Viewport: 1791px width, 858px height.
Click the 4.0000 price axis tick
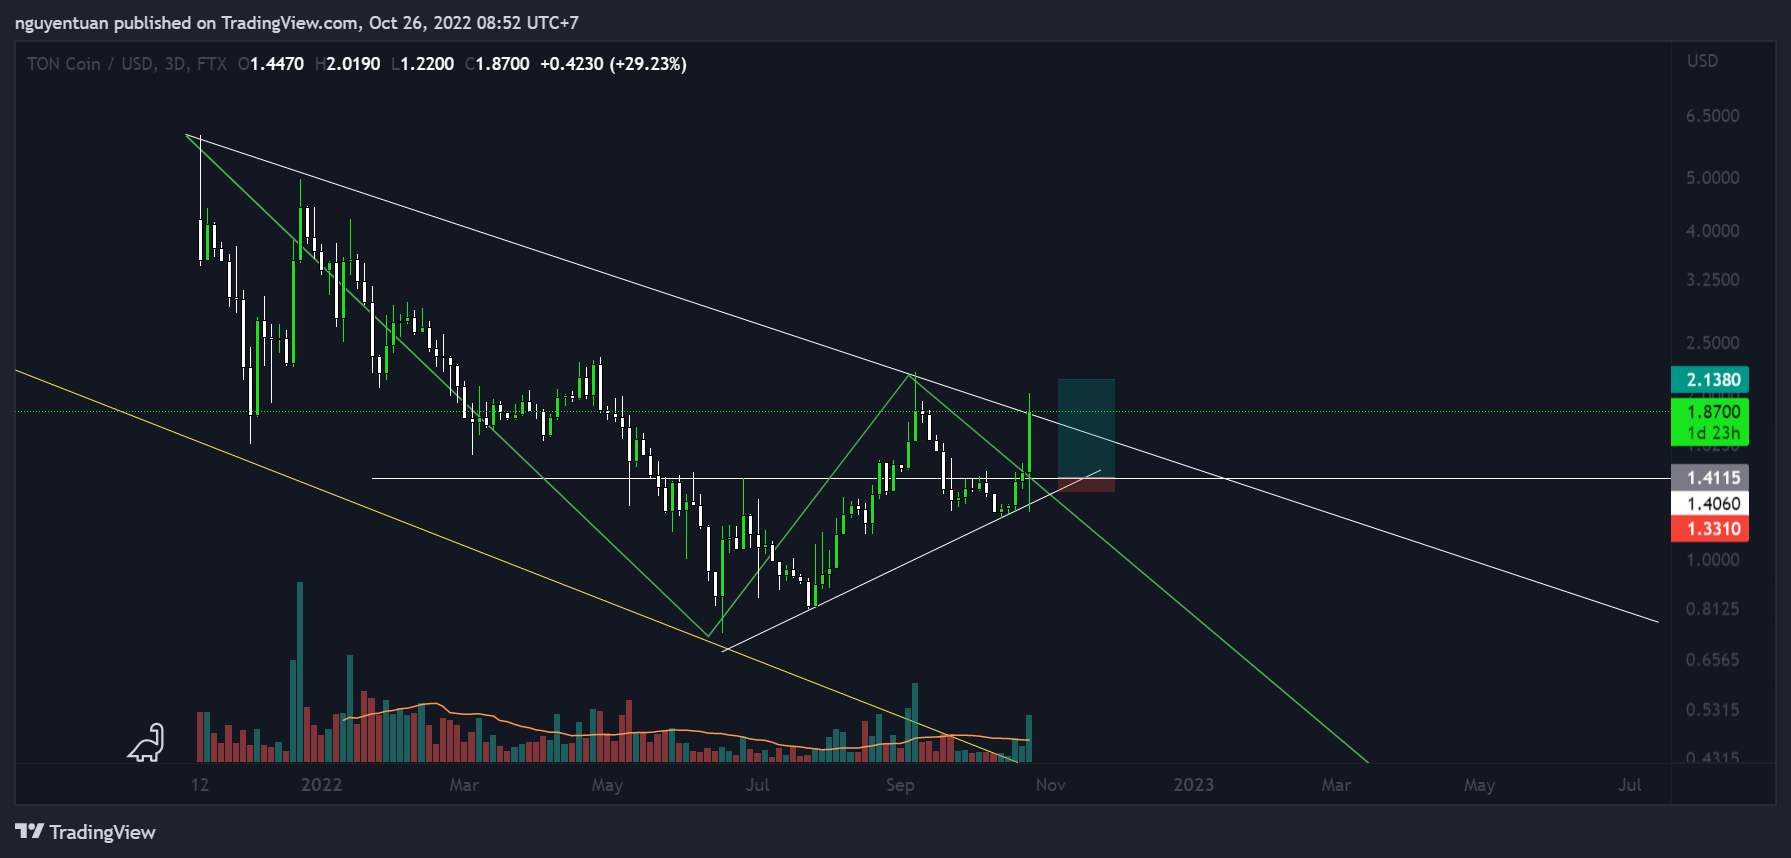click(x=1713, y=231)
